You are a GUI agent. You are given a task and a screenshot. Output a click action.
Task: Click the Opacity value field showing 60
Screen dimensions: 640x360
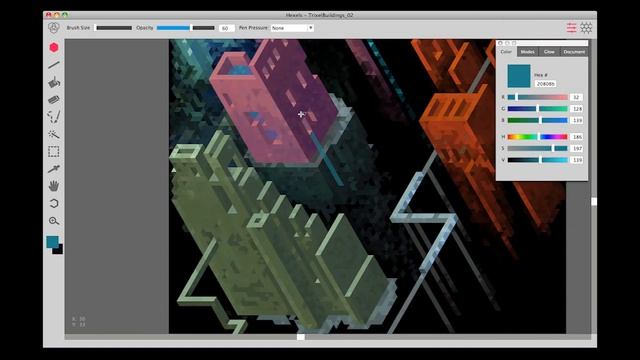tap(227, 28)
